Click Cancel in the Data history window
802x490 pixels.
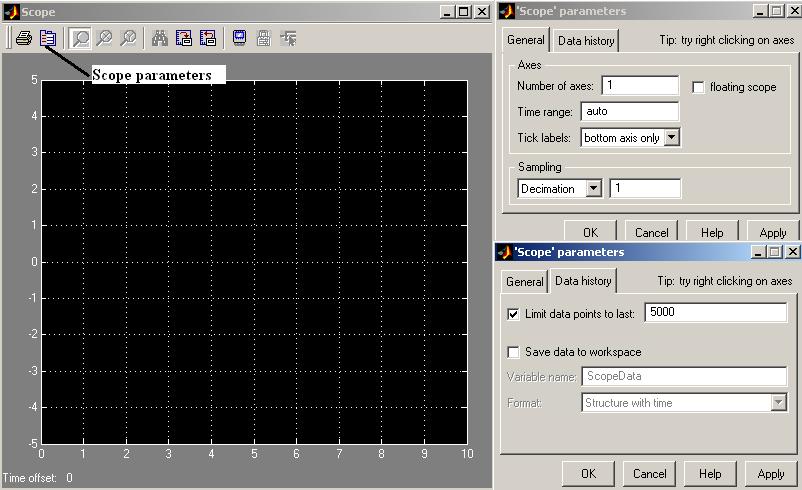[650, 474]
